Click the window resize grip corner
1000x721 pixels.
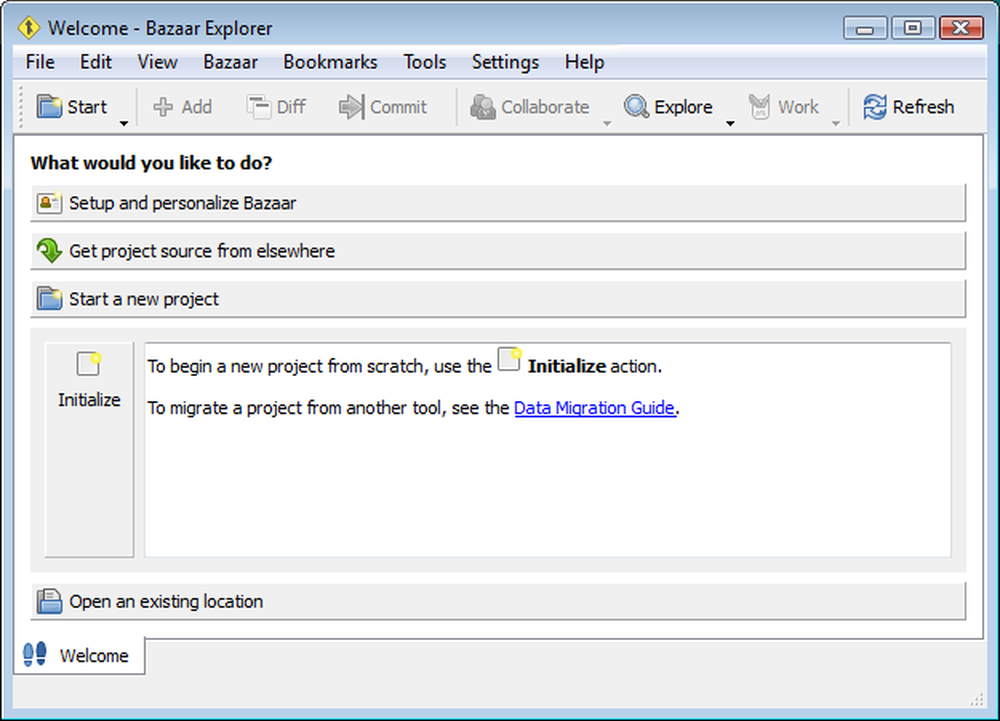(x=976, y=699)
